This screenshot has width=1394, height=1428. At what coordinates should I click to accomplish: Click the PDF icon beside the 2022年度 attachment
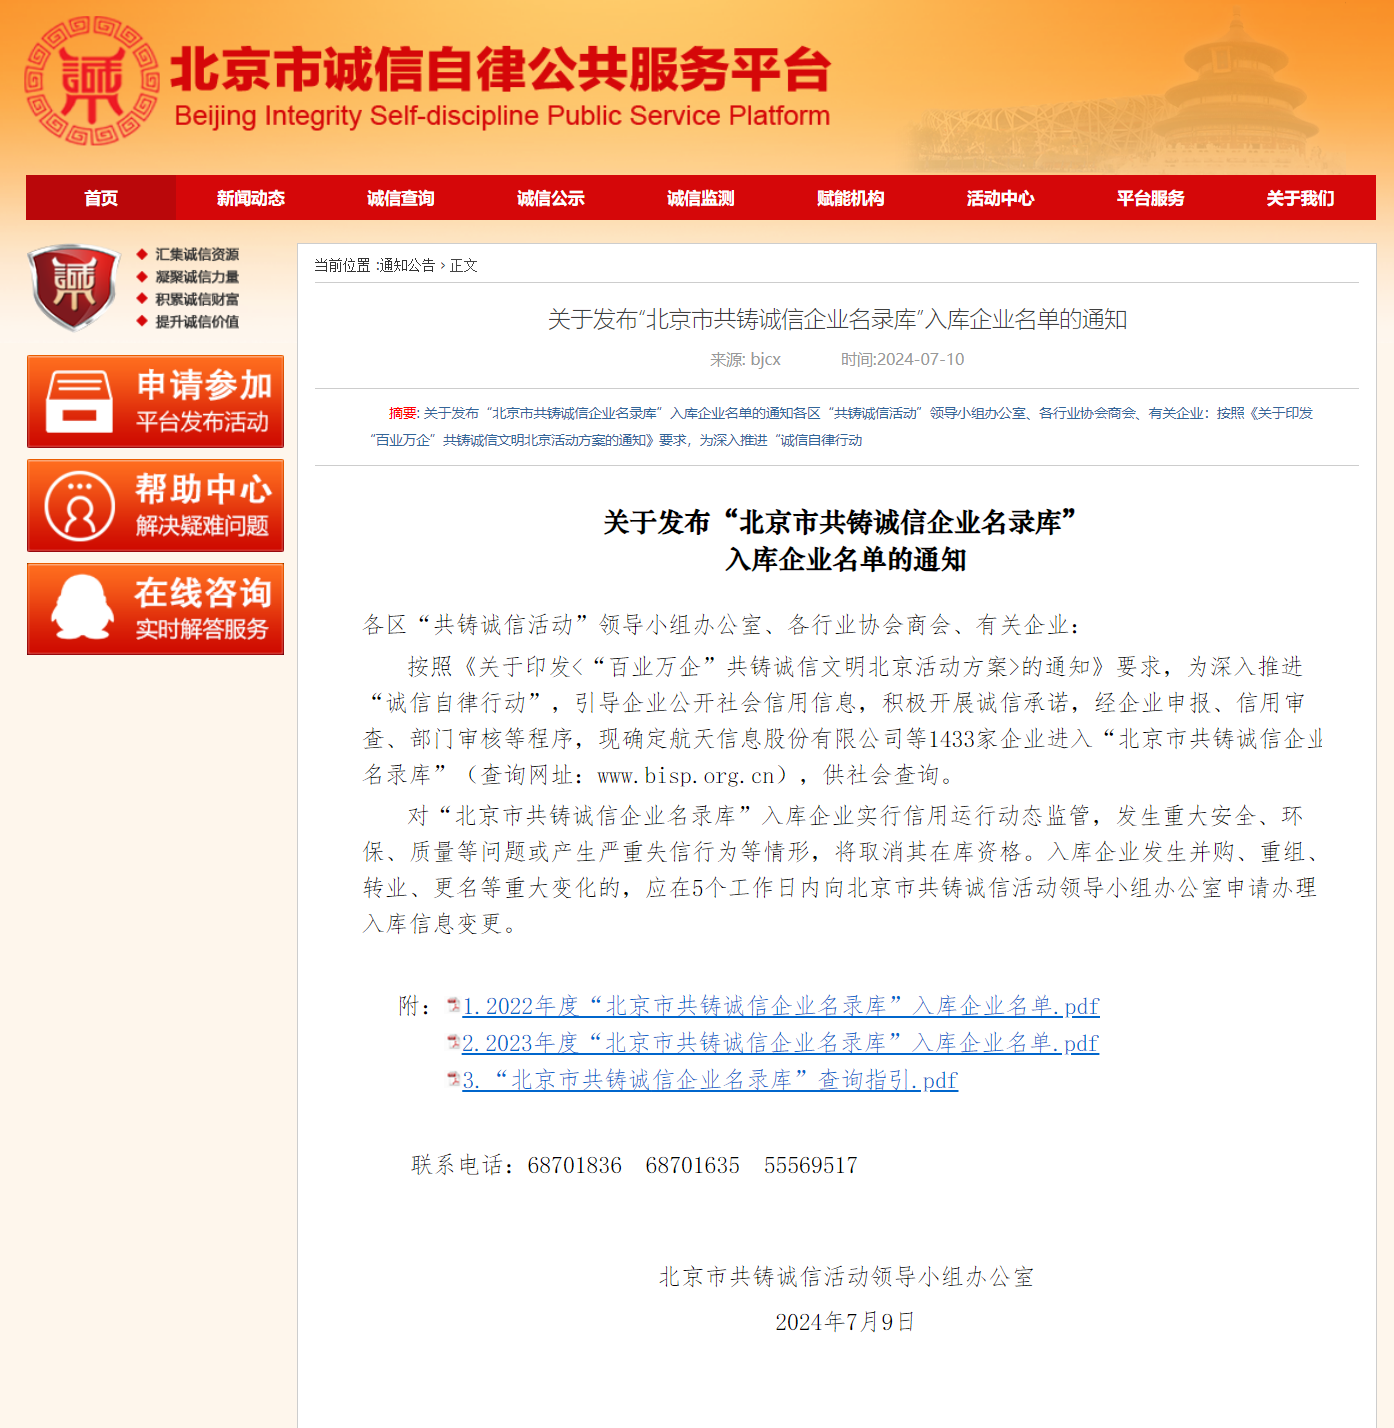coord(453,1005)
